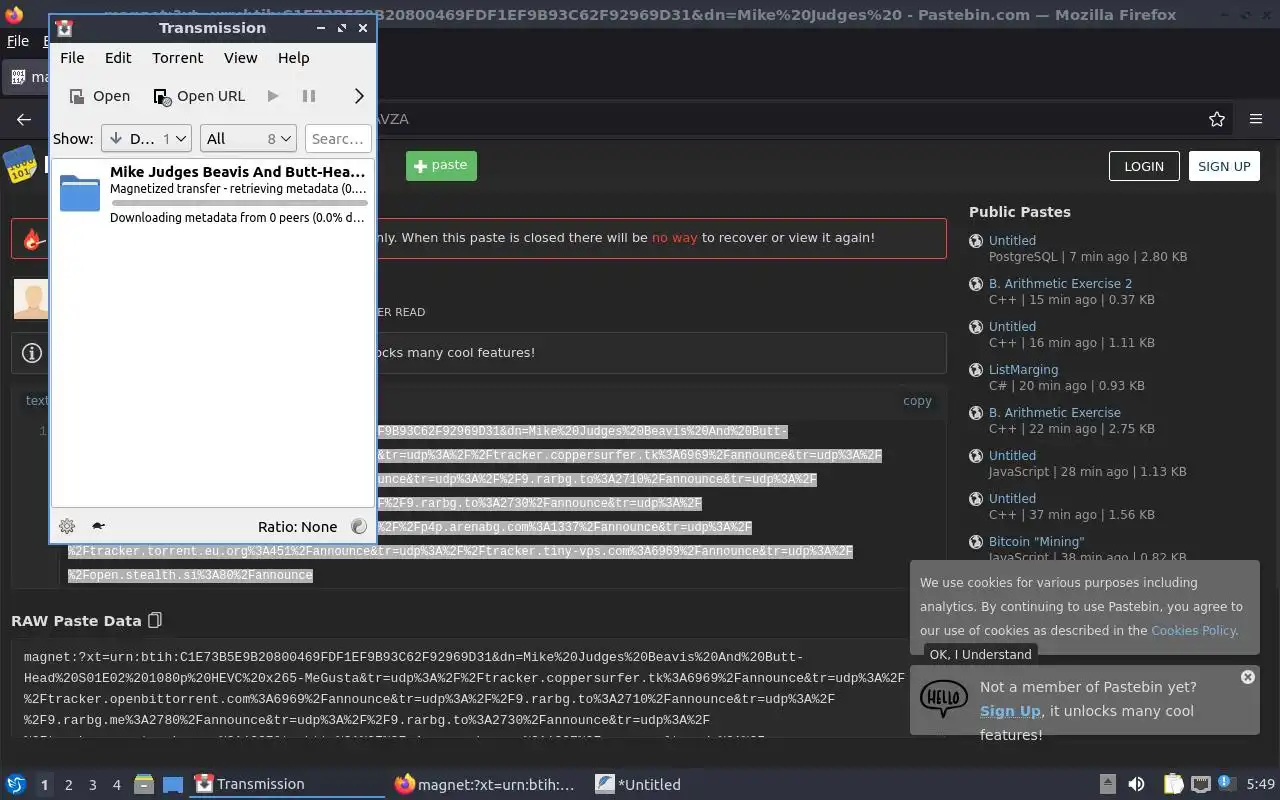
Task: Focus the Transmission search field
Action: click(x=338, y=139)
